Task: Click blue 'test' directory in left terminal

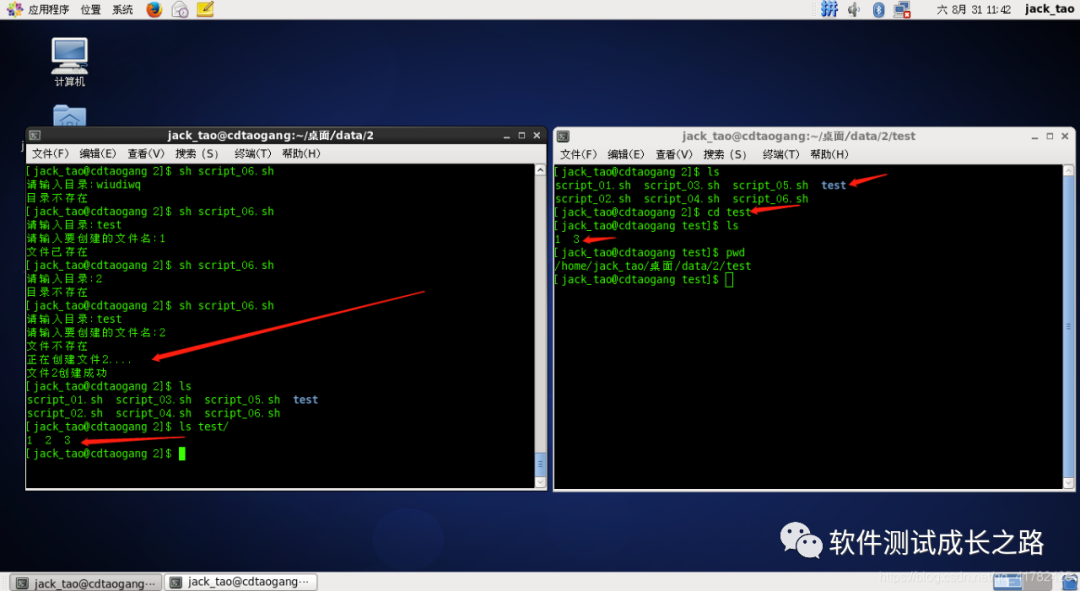Action: (x=305, y=400)
